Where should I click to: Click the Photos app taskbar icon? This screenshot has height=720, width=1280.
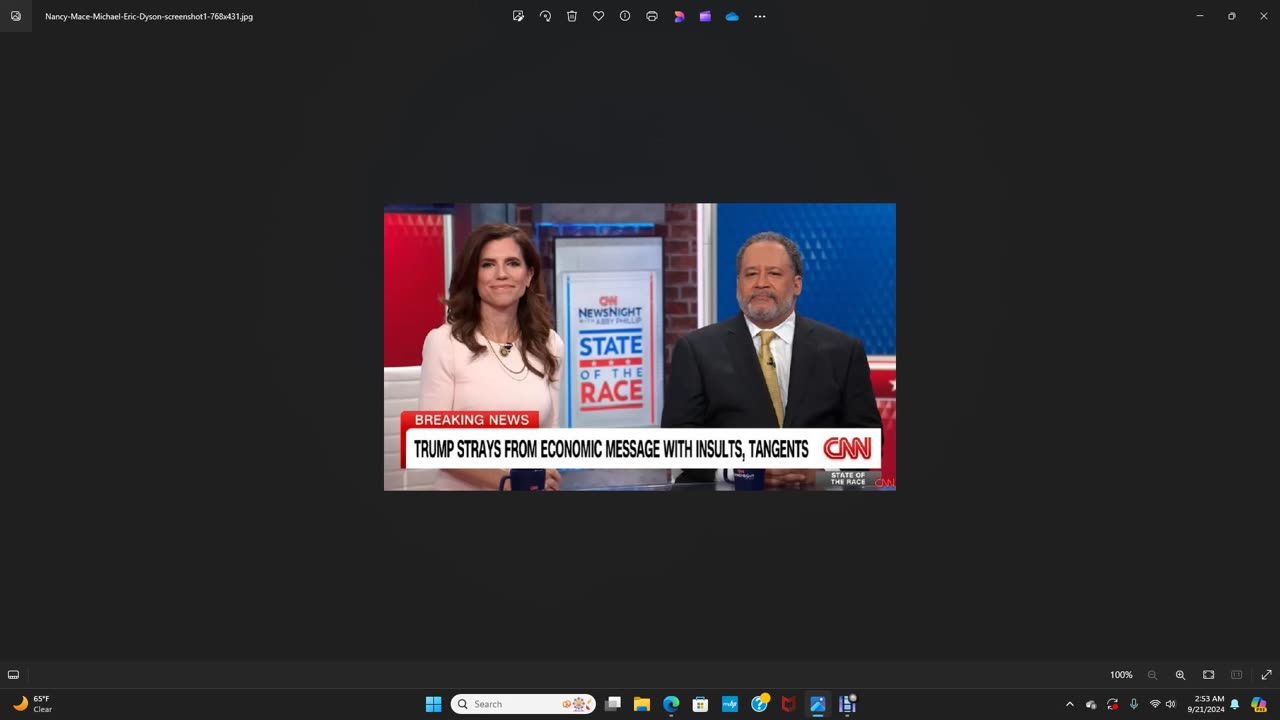818,704
